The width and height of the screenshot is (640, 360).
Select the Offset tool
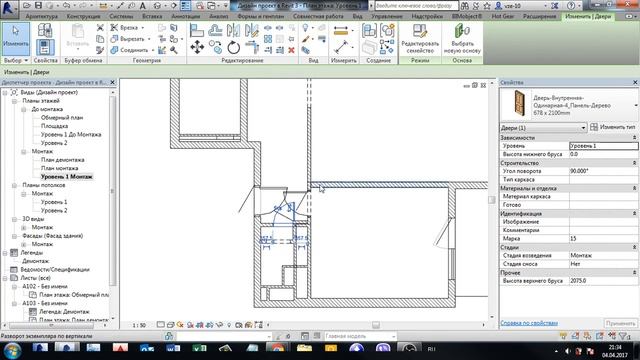[x=215, y=30]
